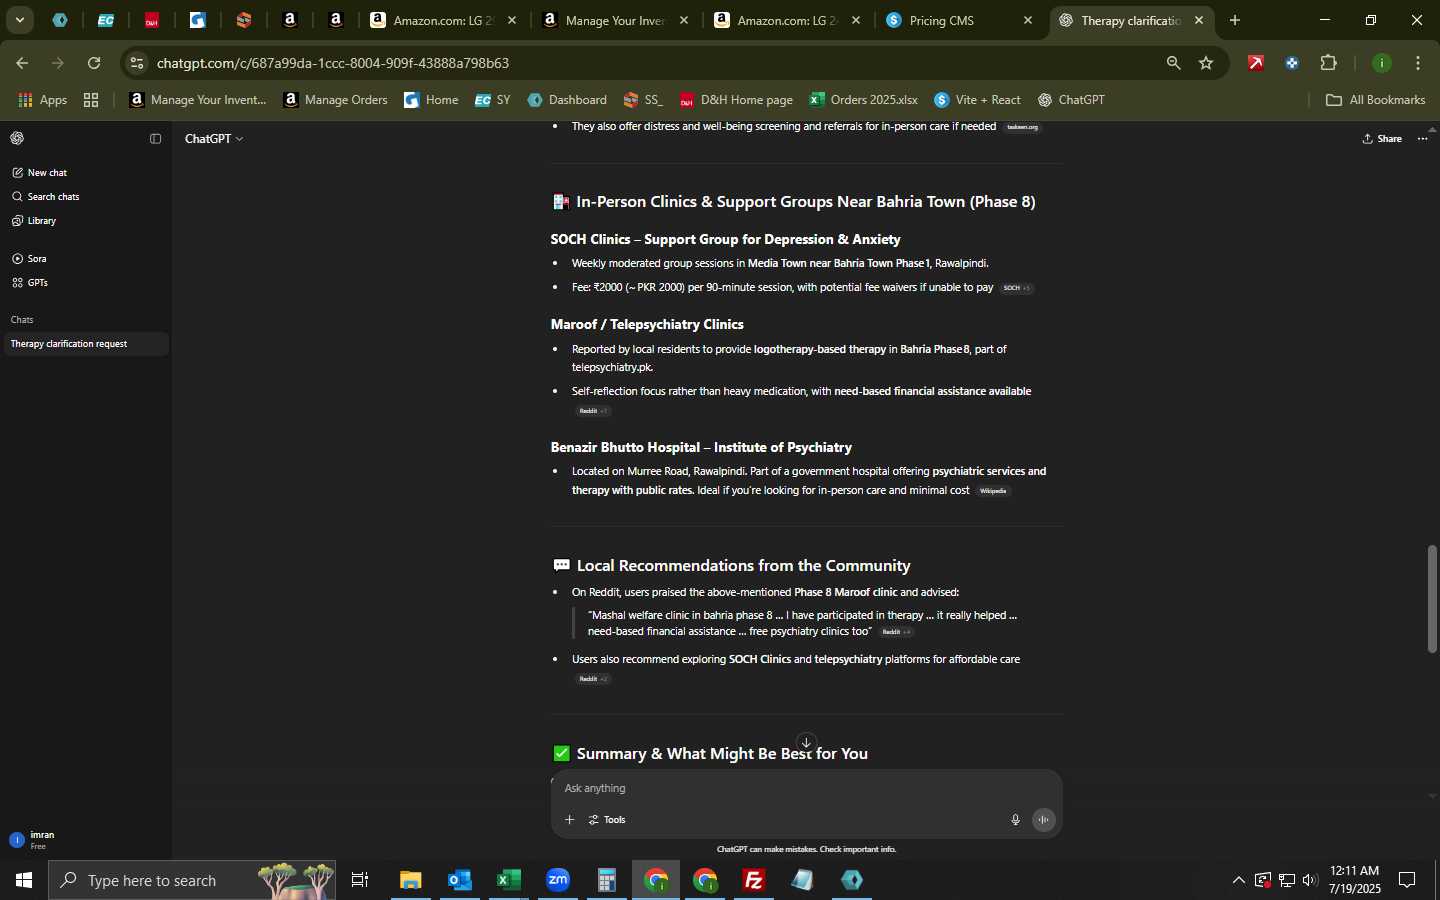The width and height of the screenshot is (1440, 900).
Task: Share this conversation
Action: (1382, 139)
